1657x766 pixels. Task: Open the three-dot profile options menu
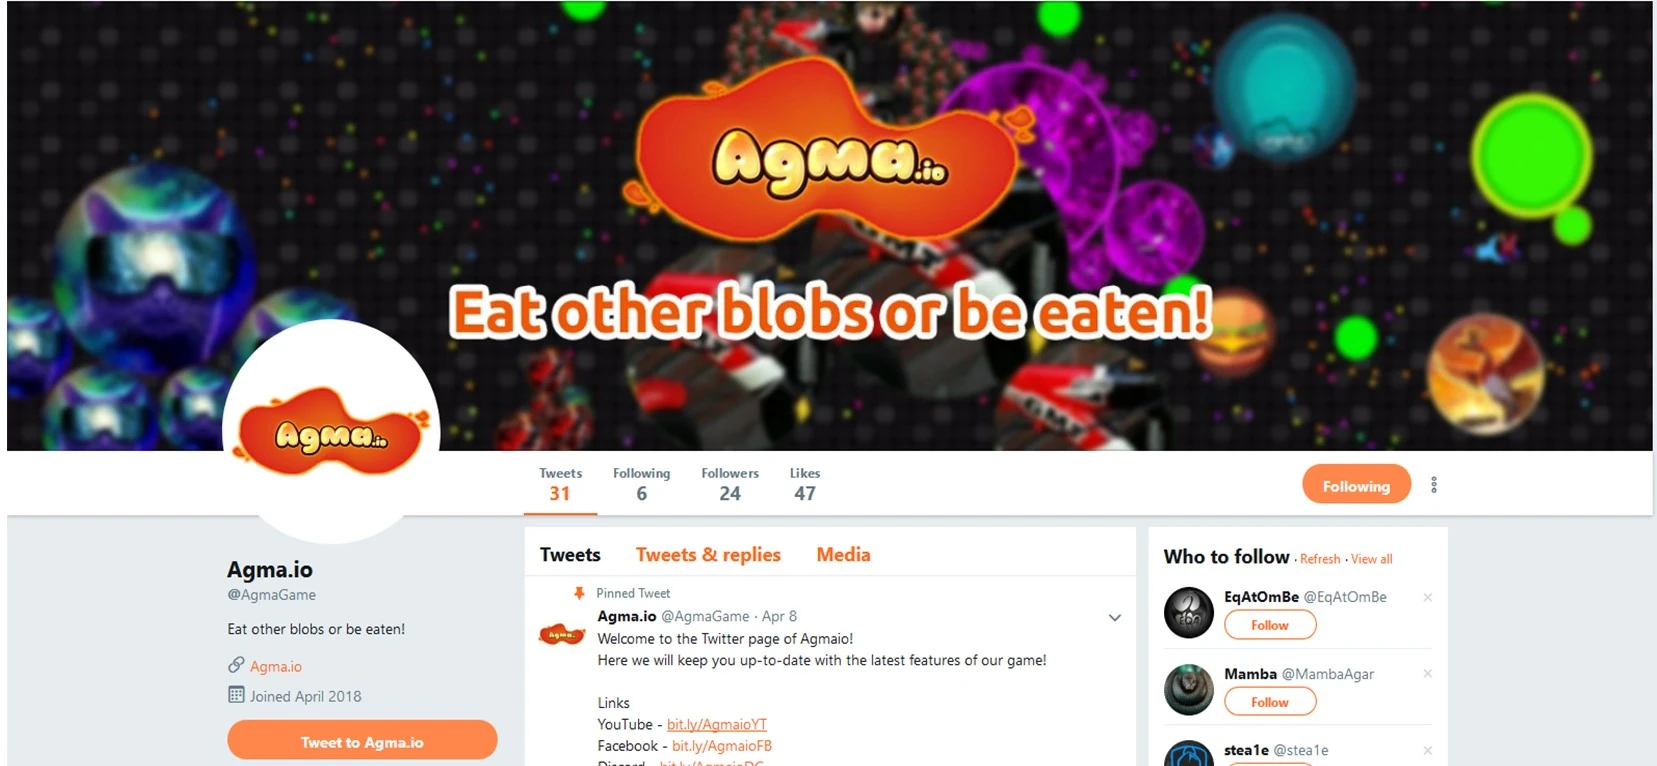(x=1434, y=485)
